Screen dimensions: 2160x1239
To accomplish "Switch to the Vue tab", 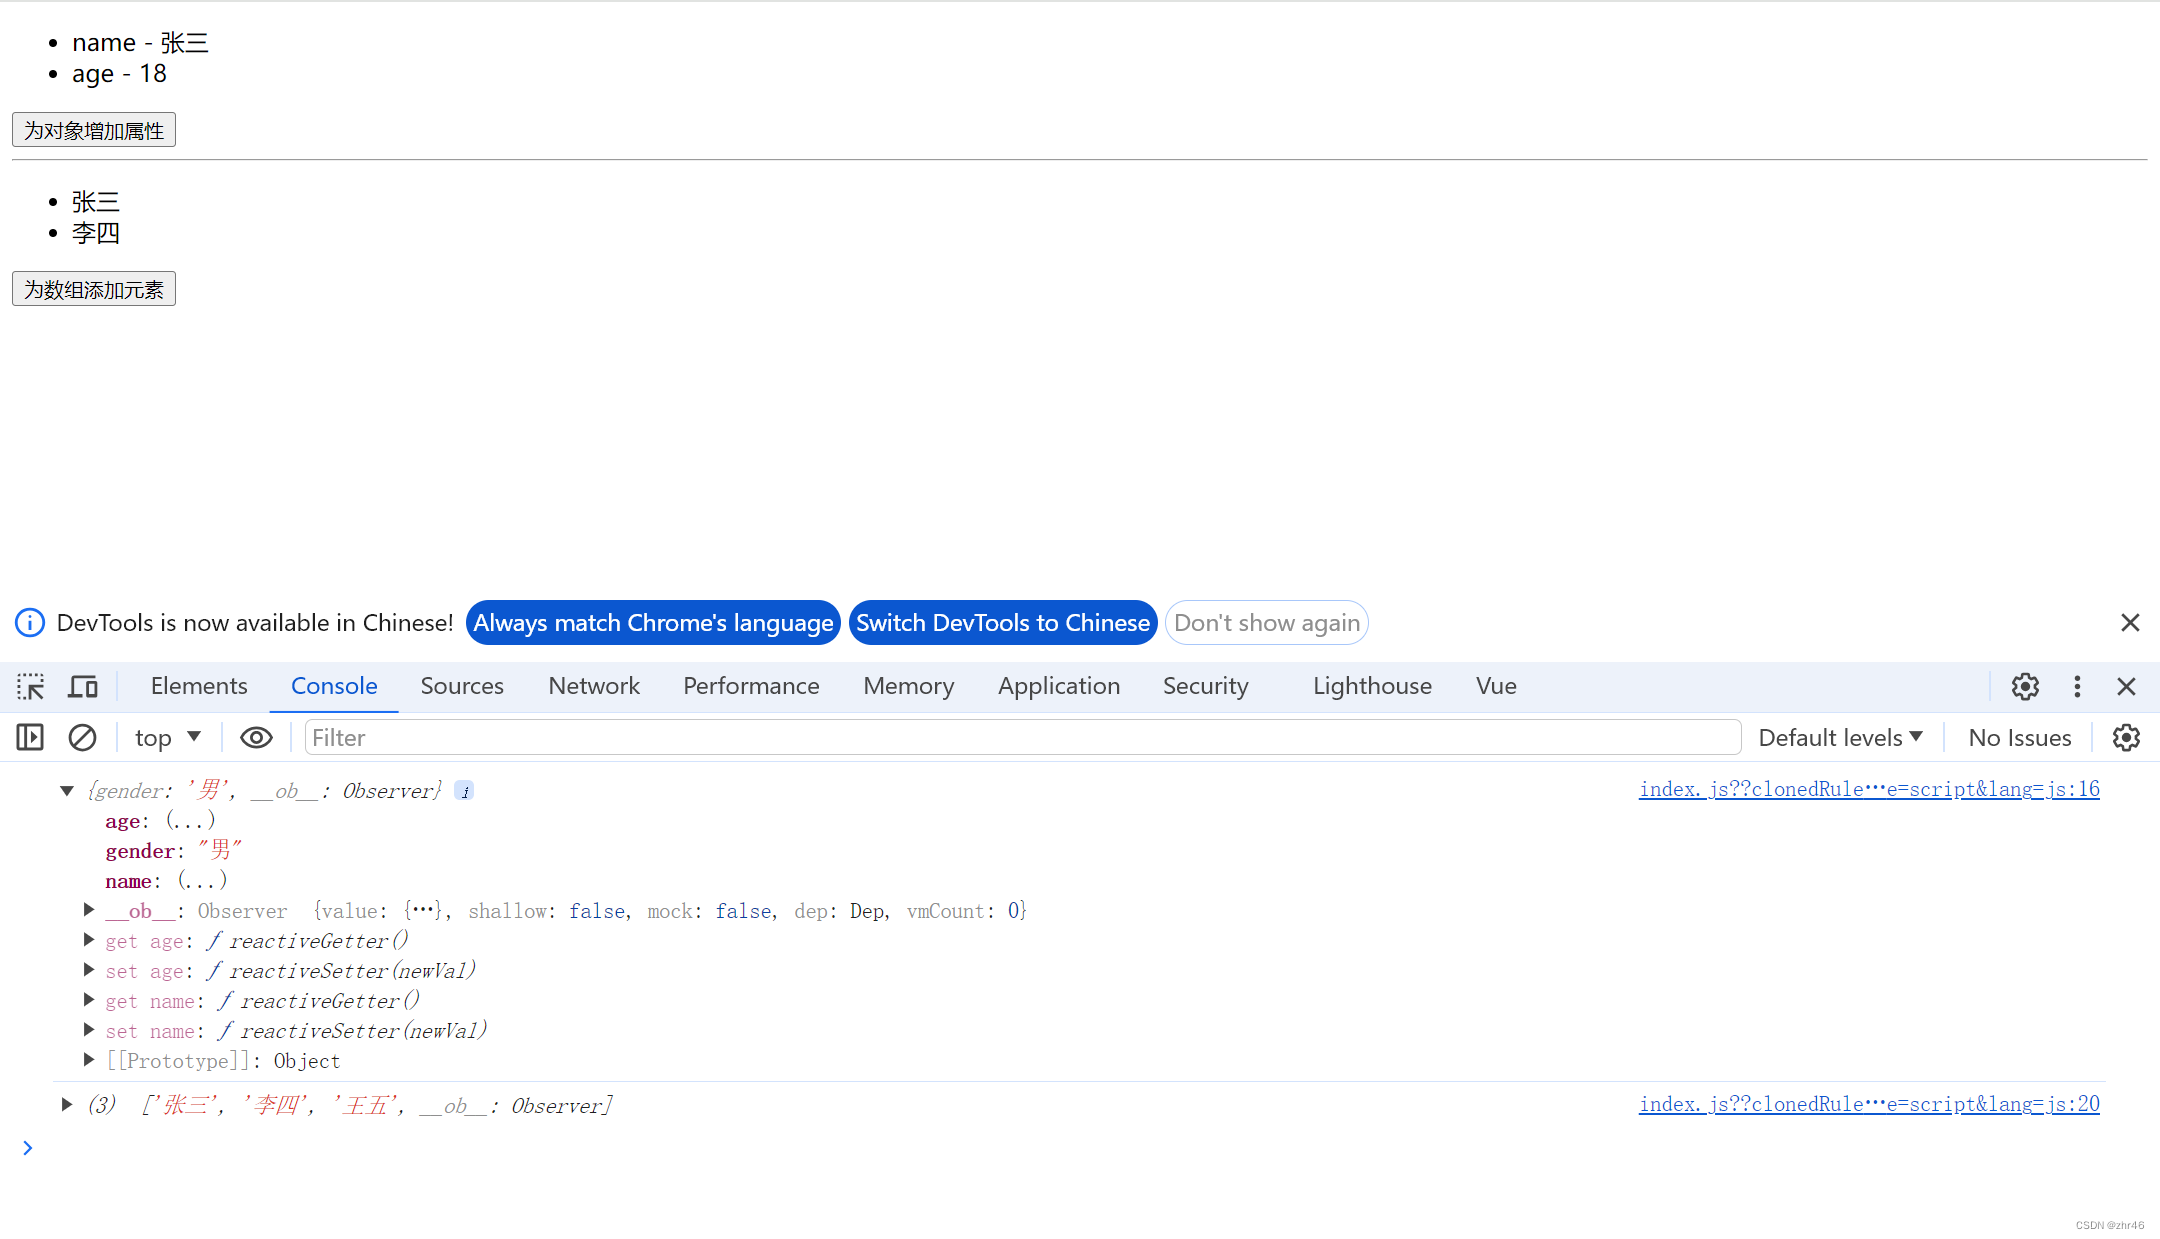I will [x=1496, y=686].
